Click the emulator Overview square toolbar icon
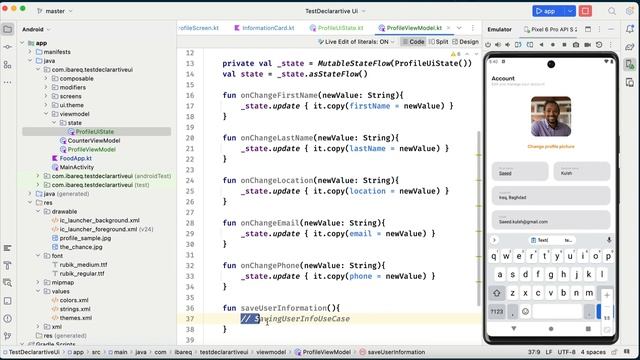This screenshot has height=360, width=640. 564,44
